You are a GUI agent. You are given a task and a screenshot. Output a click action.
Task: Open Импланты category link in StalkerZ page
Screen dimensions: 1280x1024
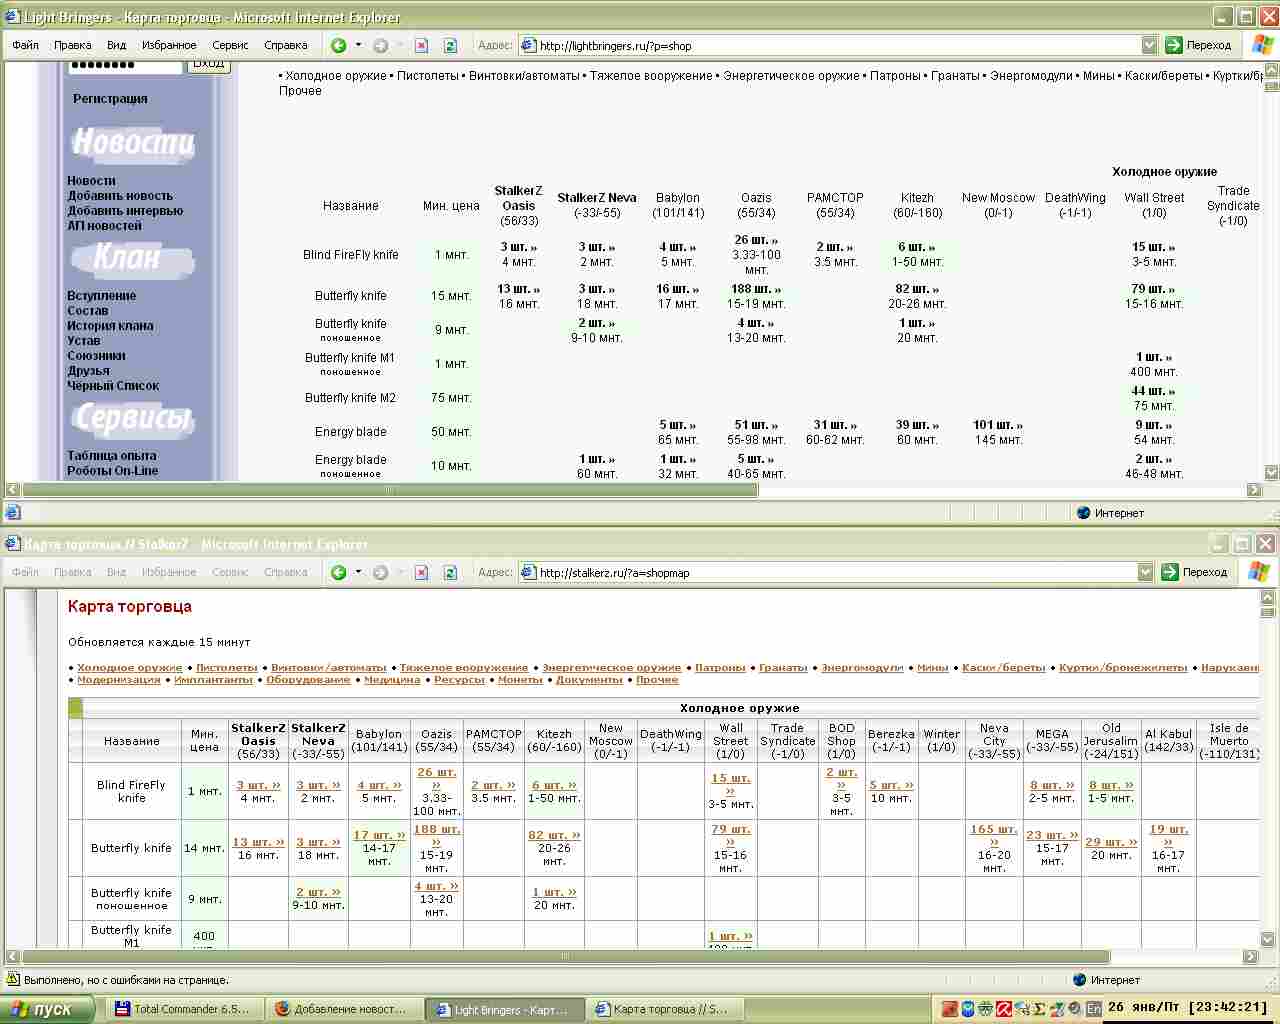[x=213, y=680]
